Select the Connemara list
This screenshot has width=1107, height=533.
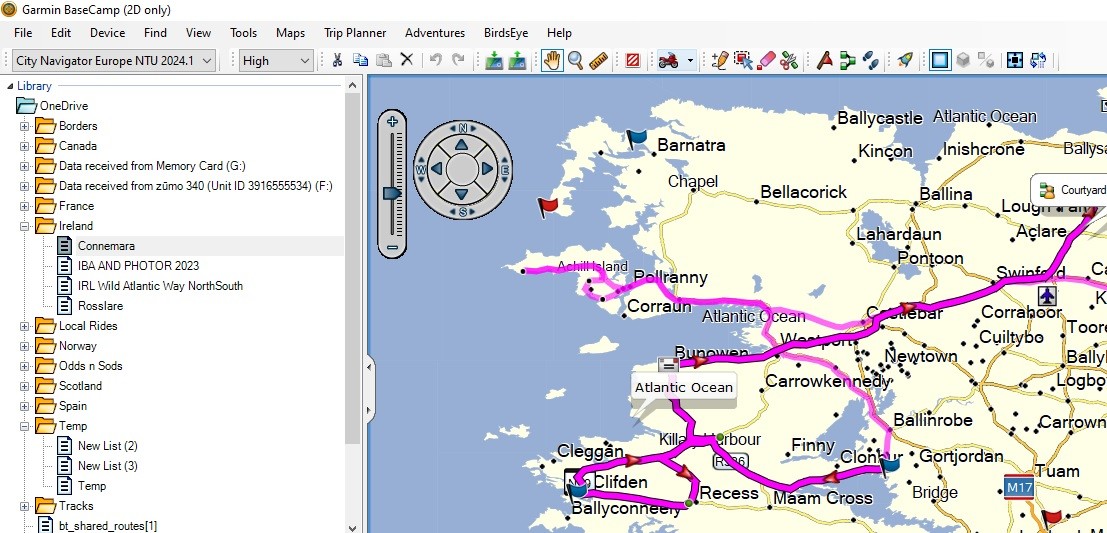coord(107,246)
